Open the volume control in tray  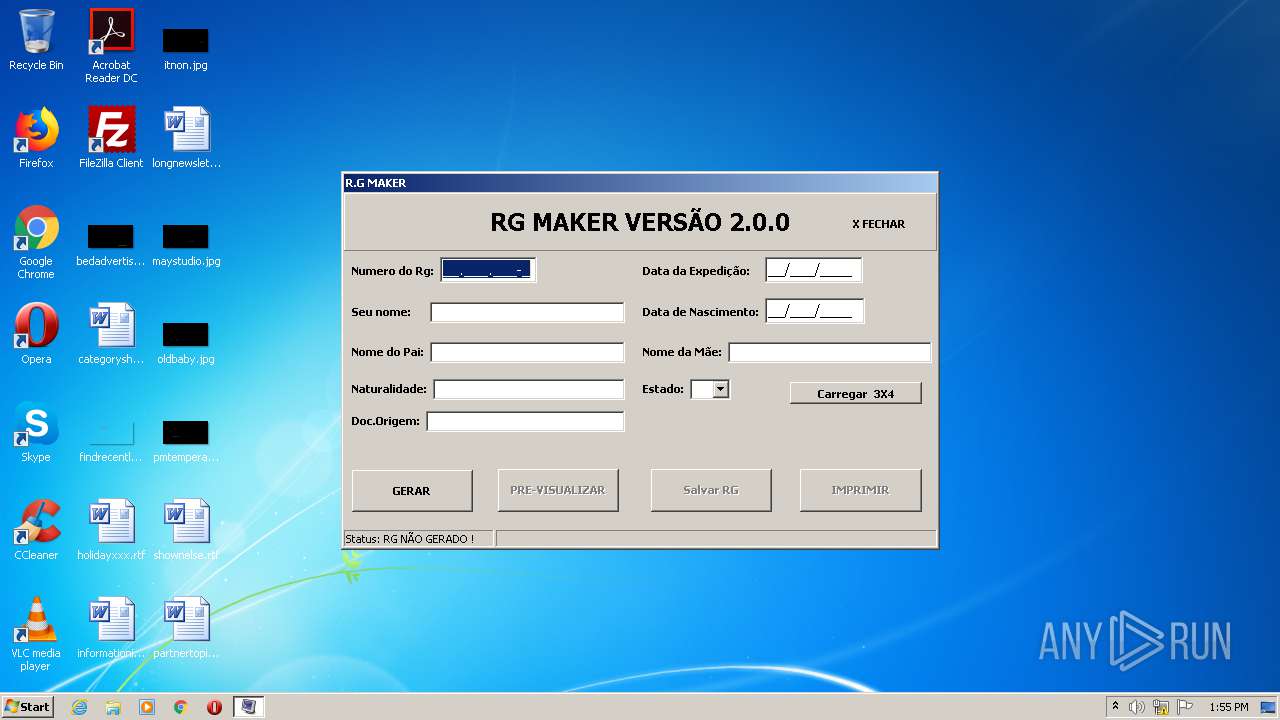coord(1137,707)
